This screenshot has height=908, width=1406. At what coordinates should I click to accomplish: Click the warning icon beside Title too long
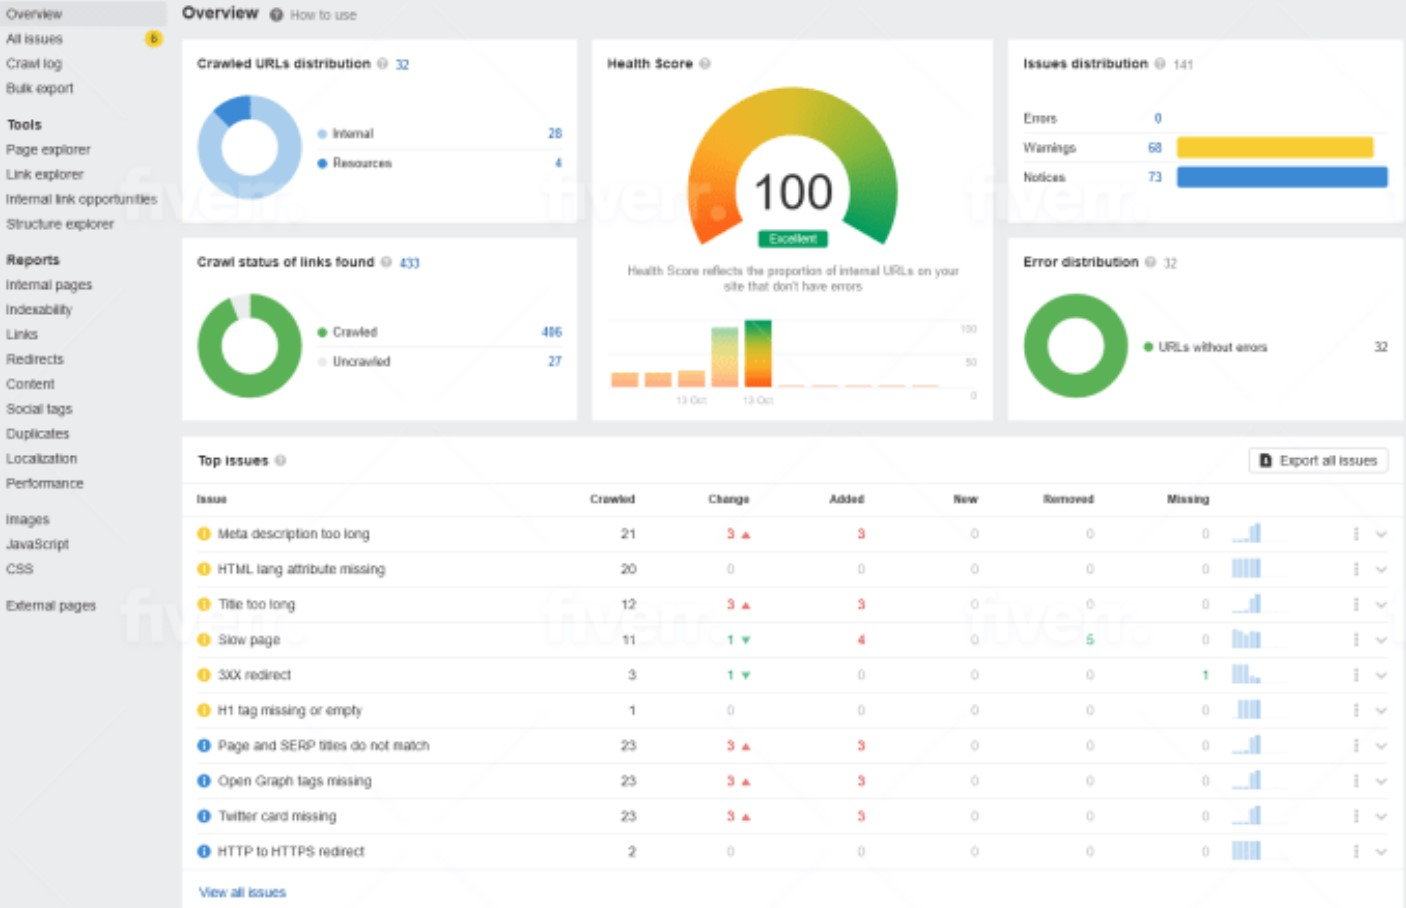204,604
